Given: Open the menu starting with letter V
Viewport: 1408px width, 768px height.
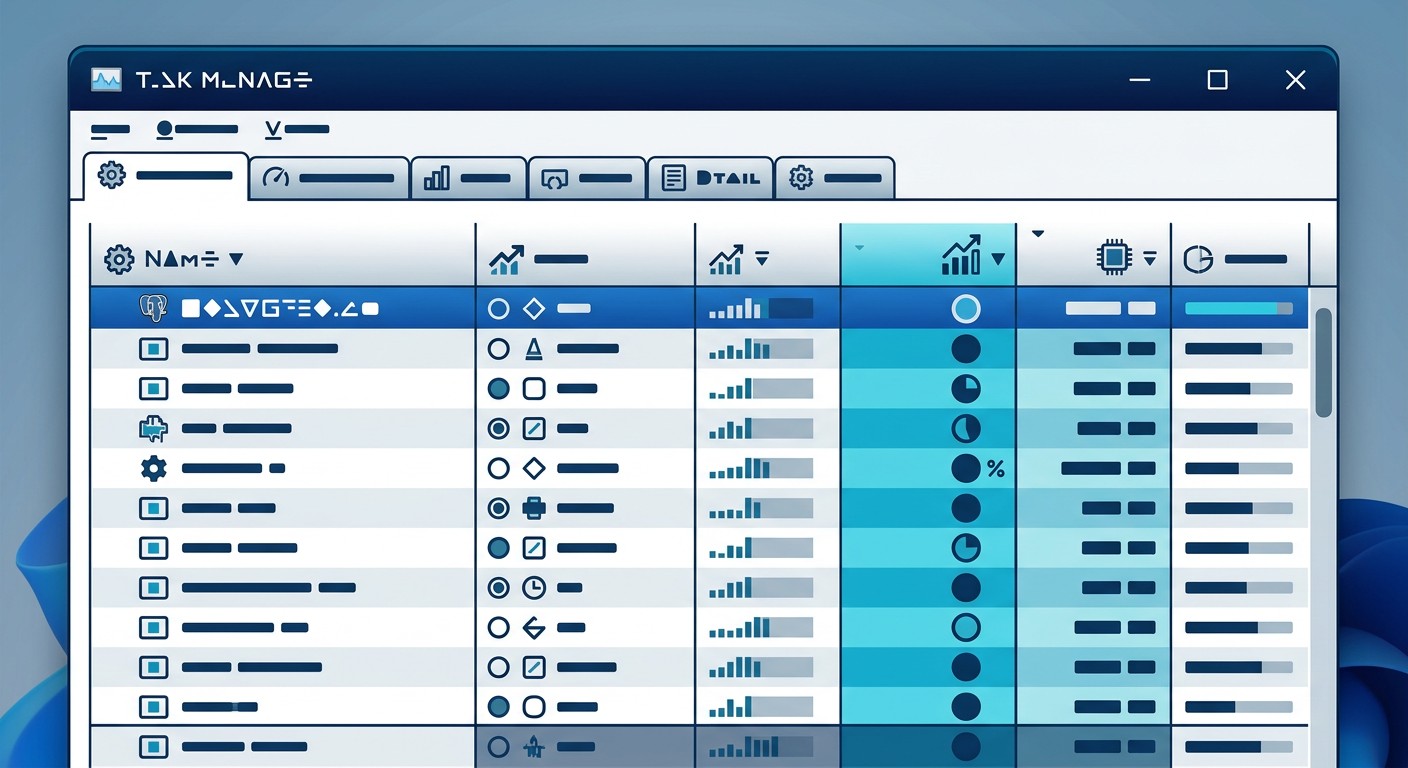Looking at the screenshot, I should 297,129.
